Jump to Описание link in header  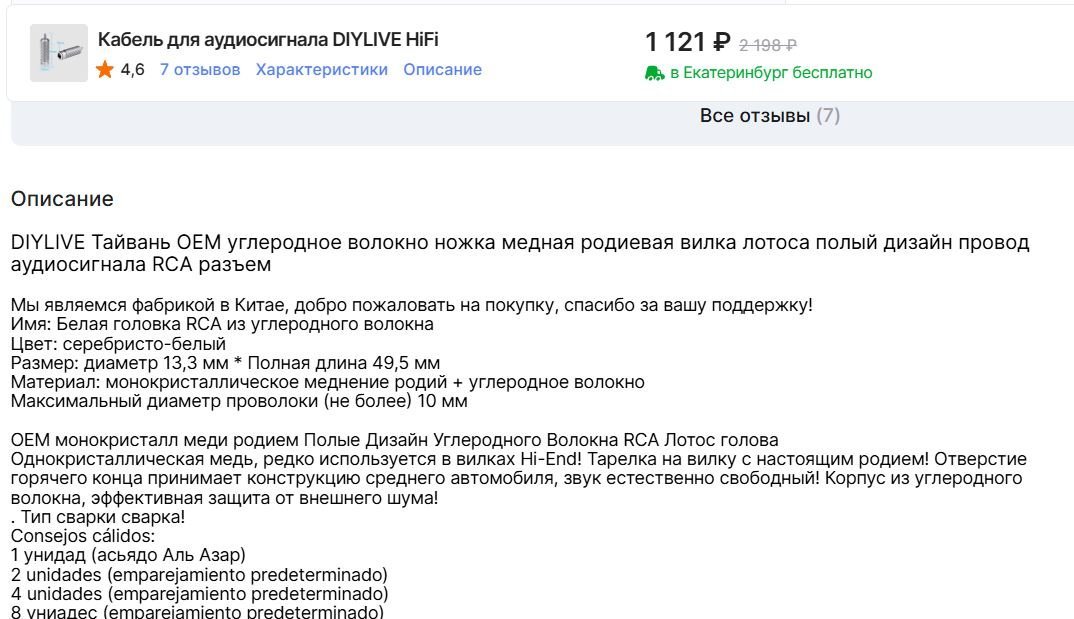(x=442, y=70)
